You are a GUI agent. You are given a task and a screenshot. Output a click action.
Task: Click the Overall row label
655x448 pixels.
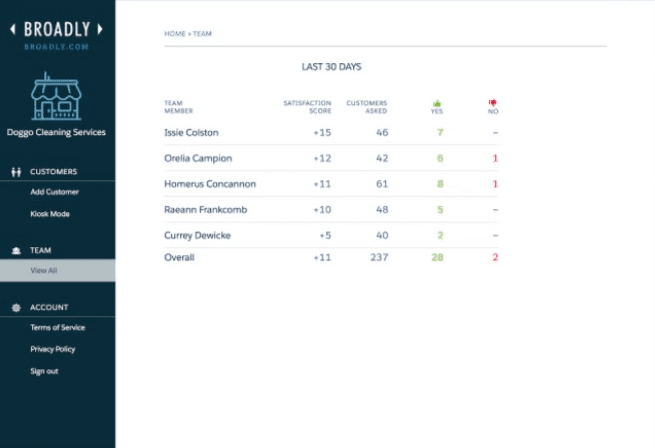point(179,257)
